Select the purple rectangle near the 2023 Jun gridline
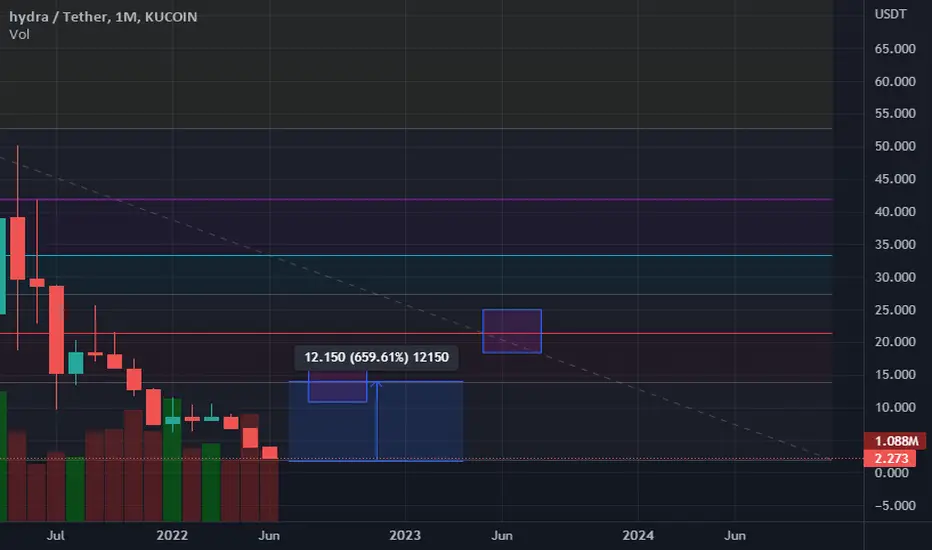 512,331
